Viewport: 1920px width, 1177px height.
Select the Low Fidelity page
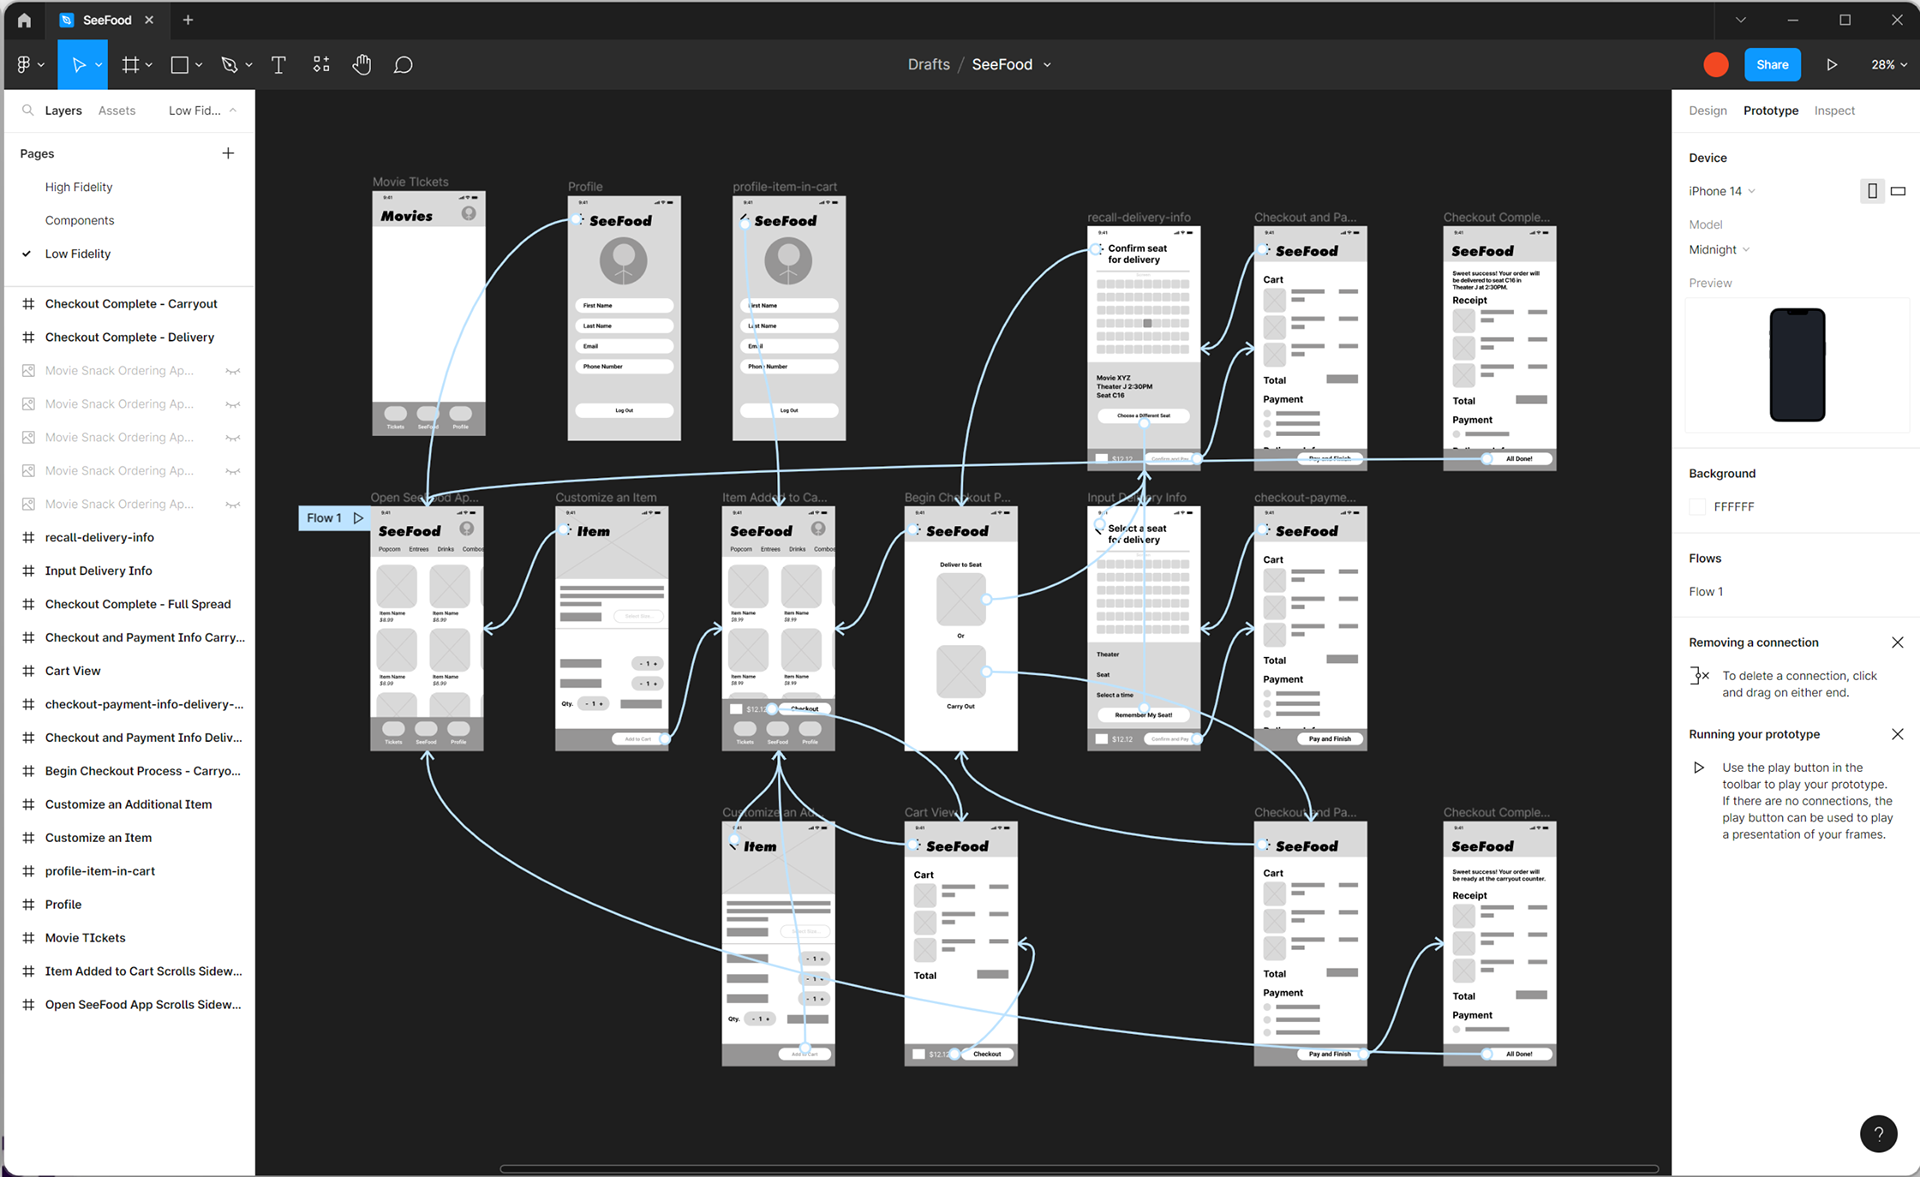[x=78, y=254]
